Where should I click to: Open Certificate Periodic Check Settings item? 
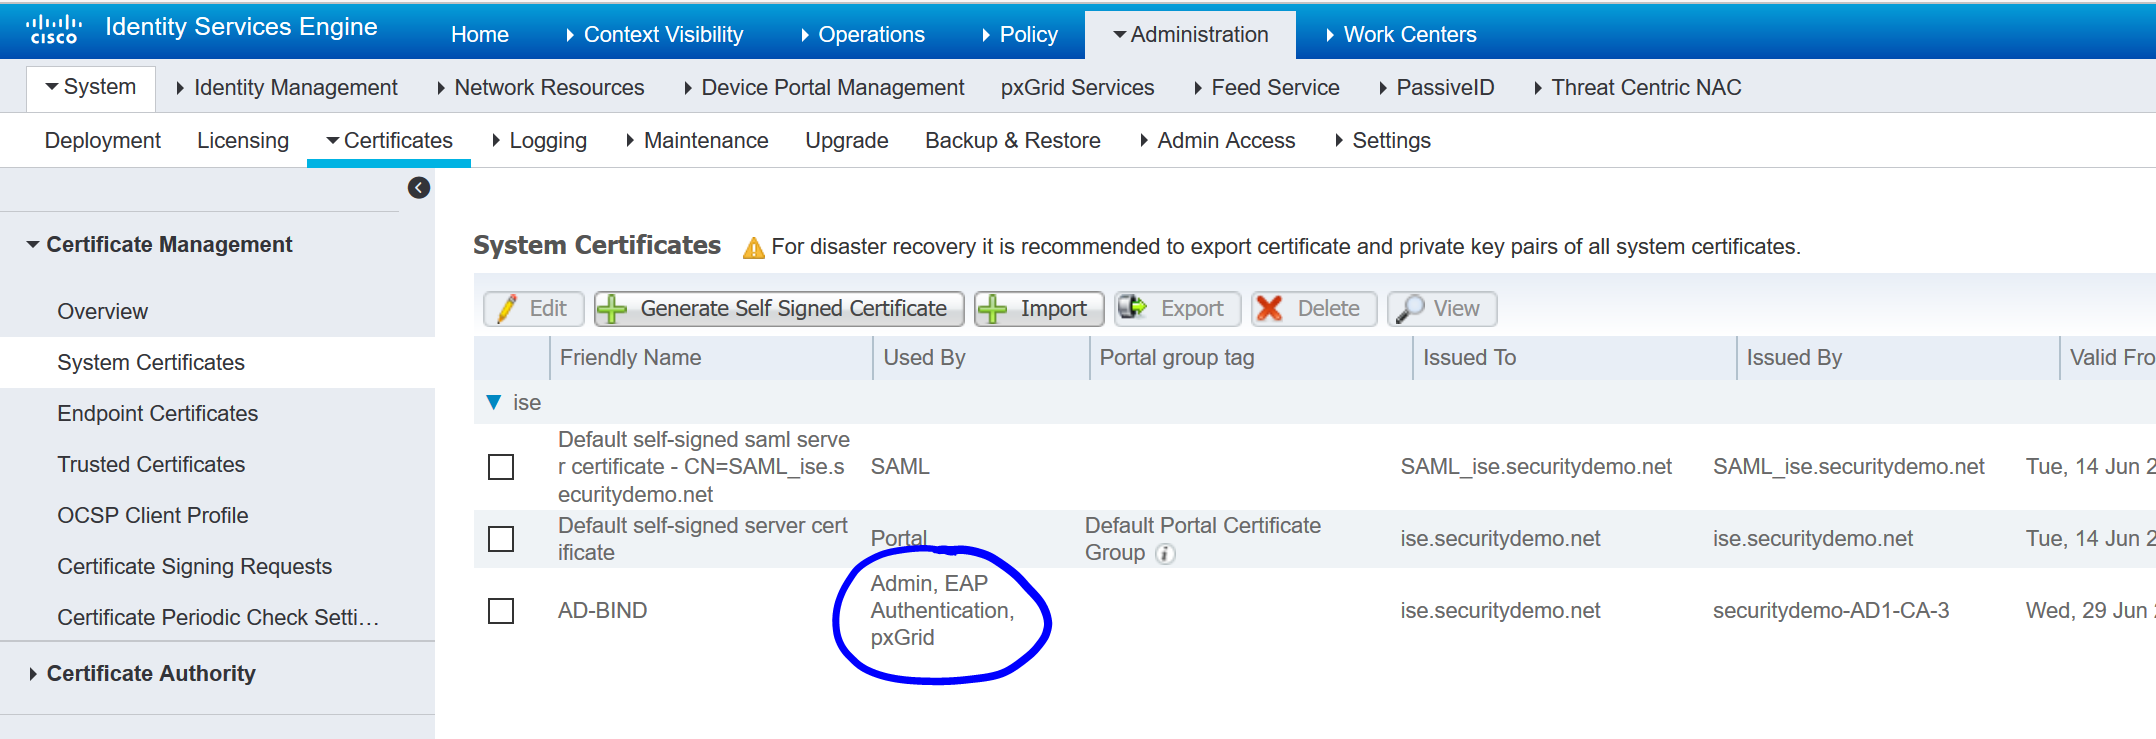(x=217, y=618)
